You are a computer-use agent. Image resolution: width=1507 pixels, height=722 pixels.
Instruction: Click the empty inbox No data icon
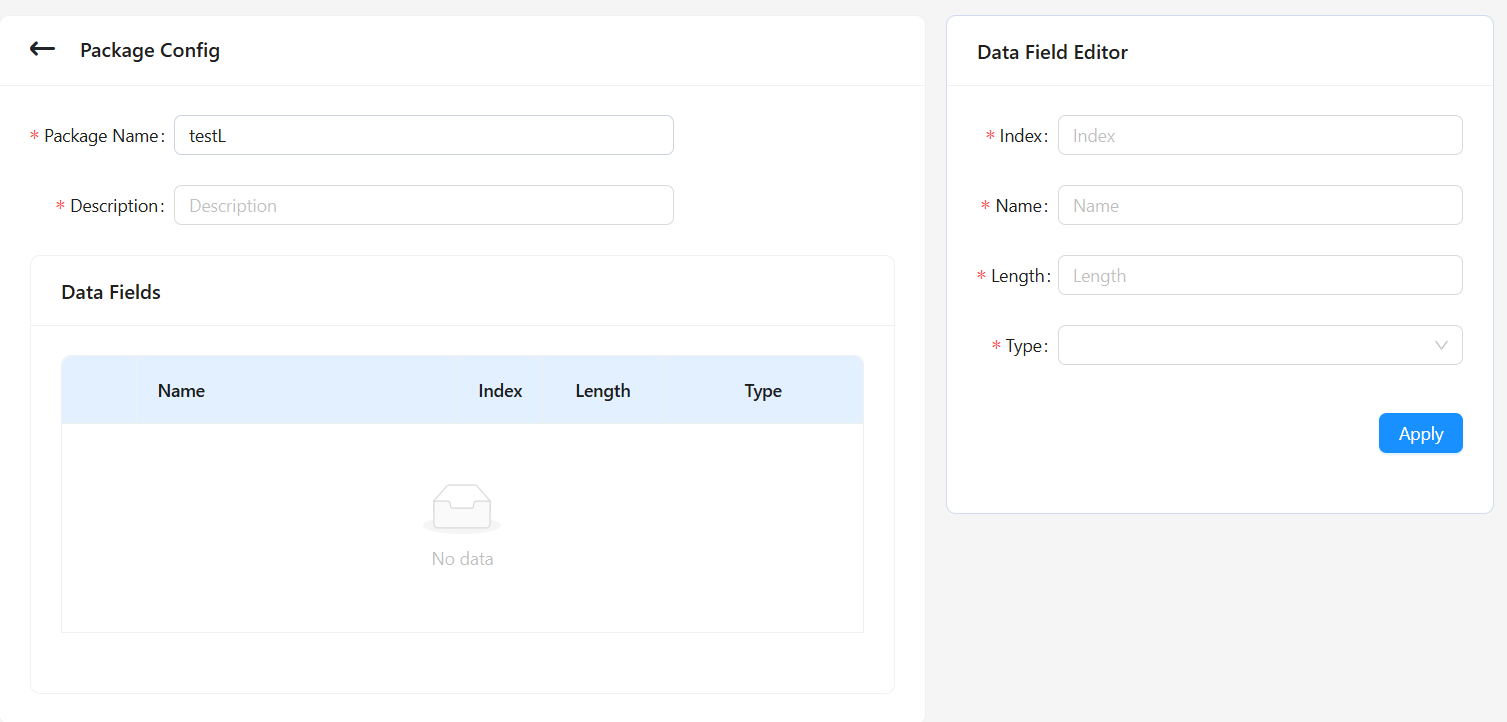click(x=462, y=508)
